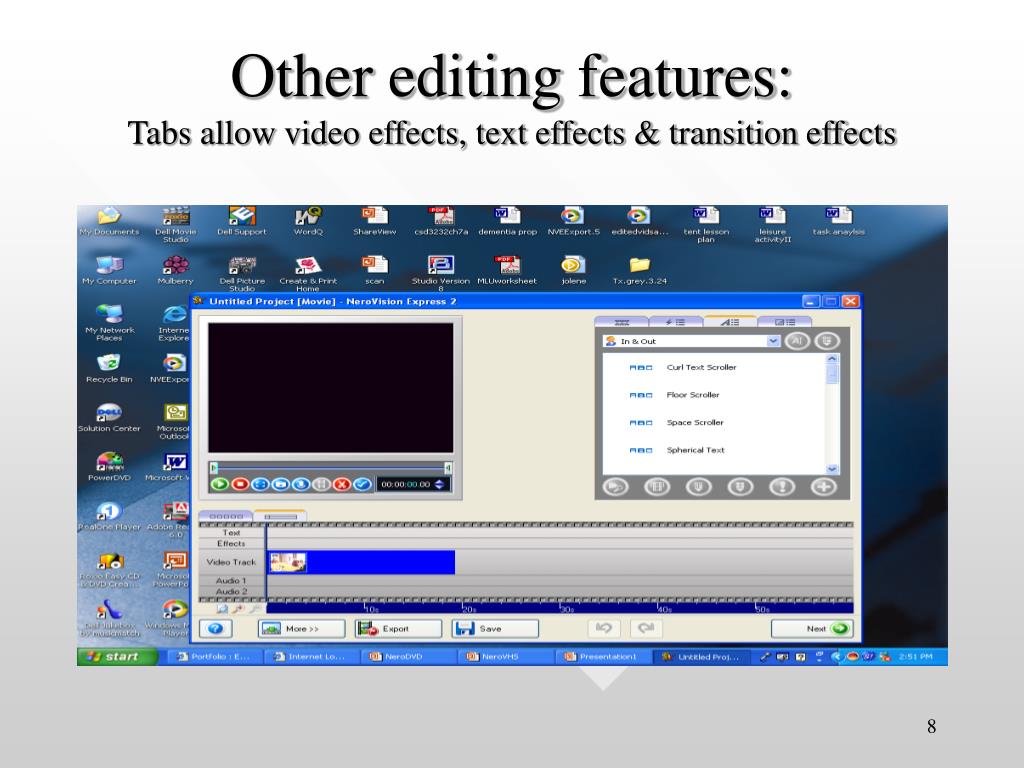Click the round button right of In & Out dropdown

pos(797,341)
